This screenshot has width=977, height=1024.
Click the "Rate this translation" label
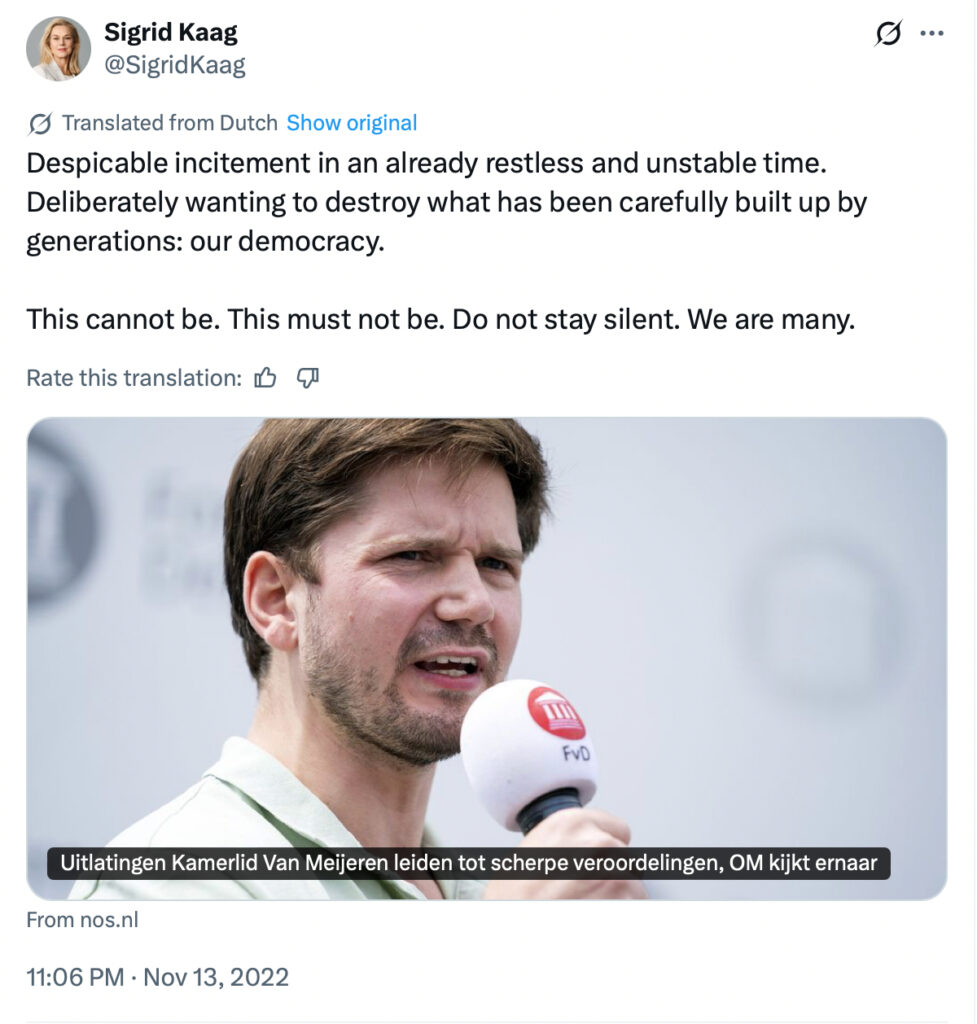tap(133, 378)
